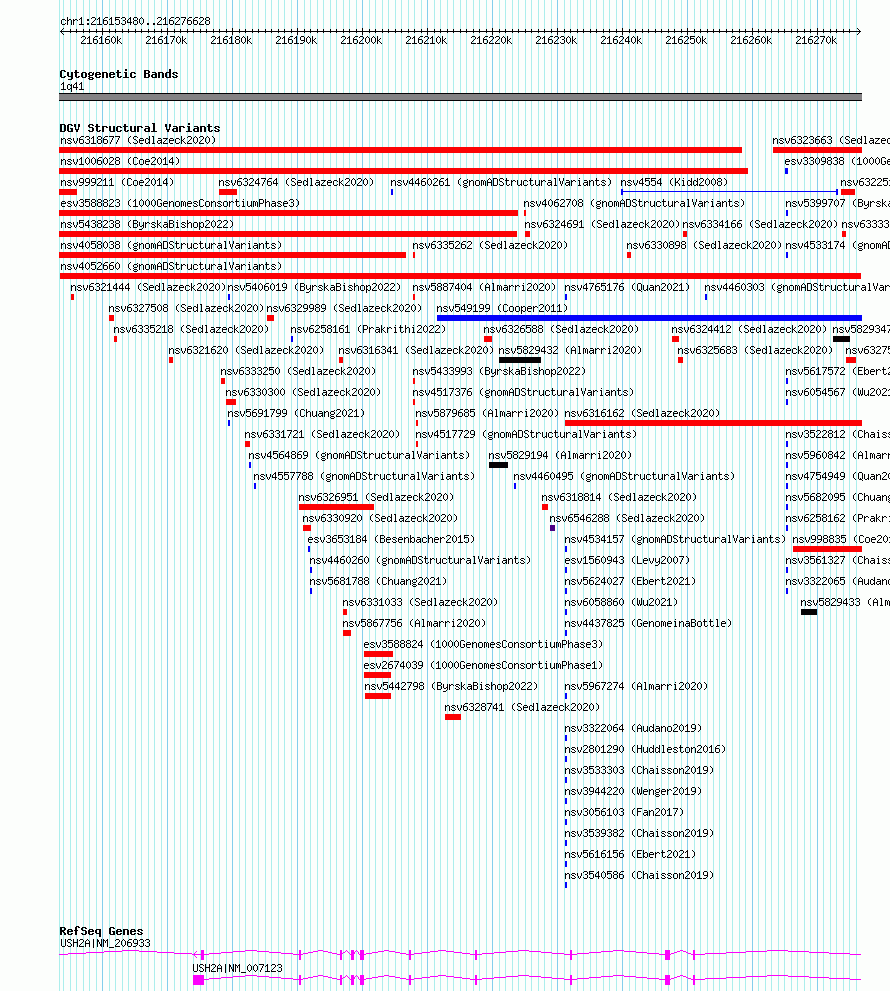
Task: Select the nsv5829194 (Almarri2020) label
Action: [560, 455]
